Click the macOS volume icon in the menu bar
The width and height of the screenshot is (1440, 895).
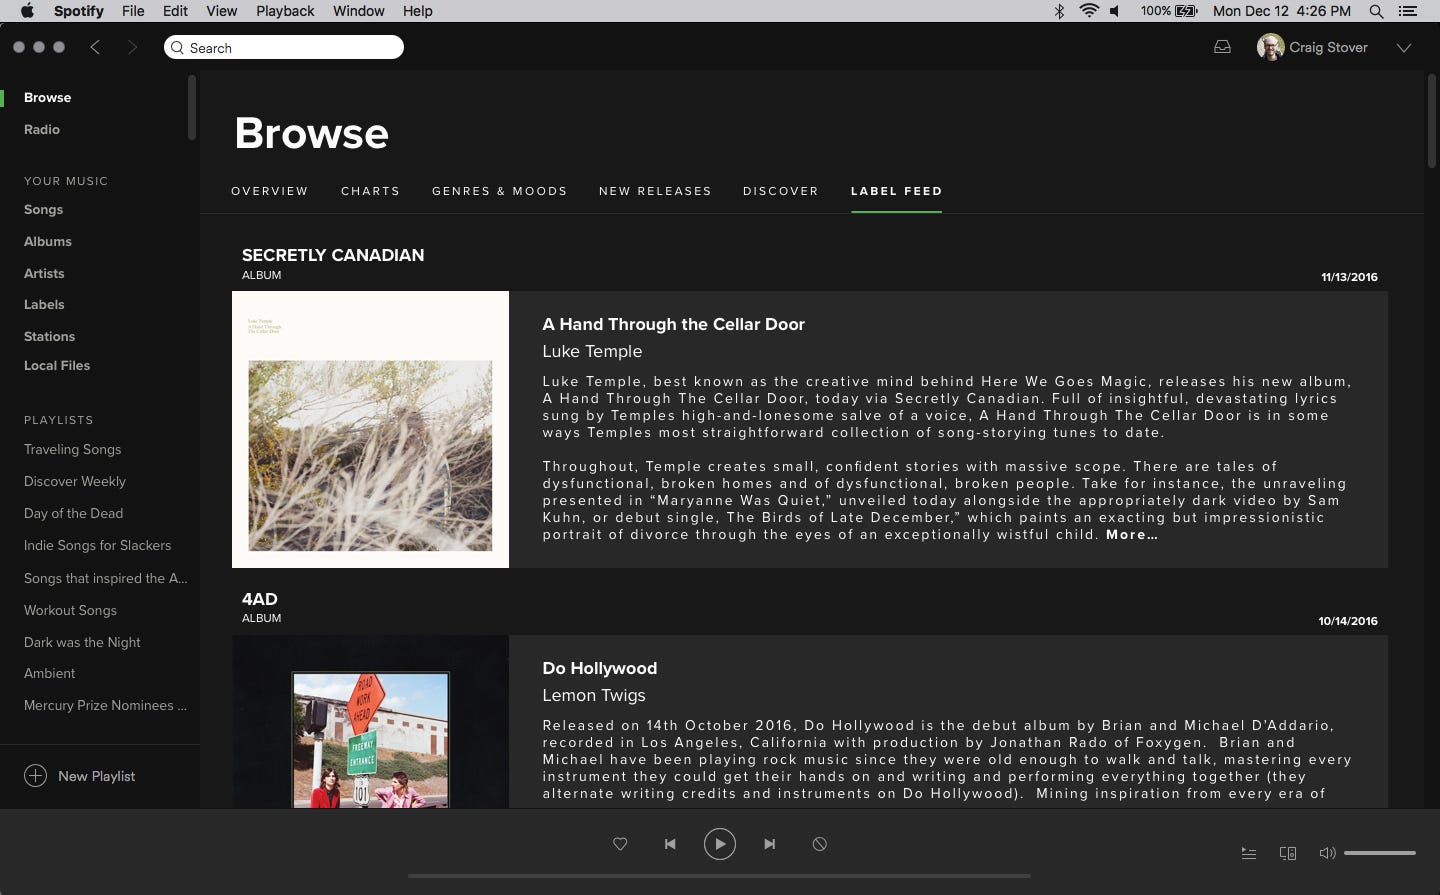1116,11
